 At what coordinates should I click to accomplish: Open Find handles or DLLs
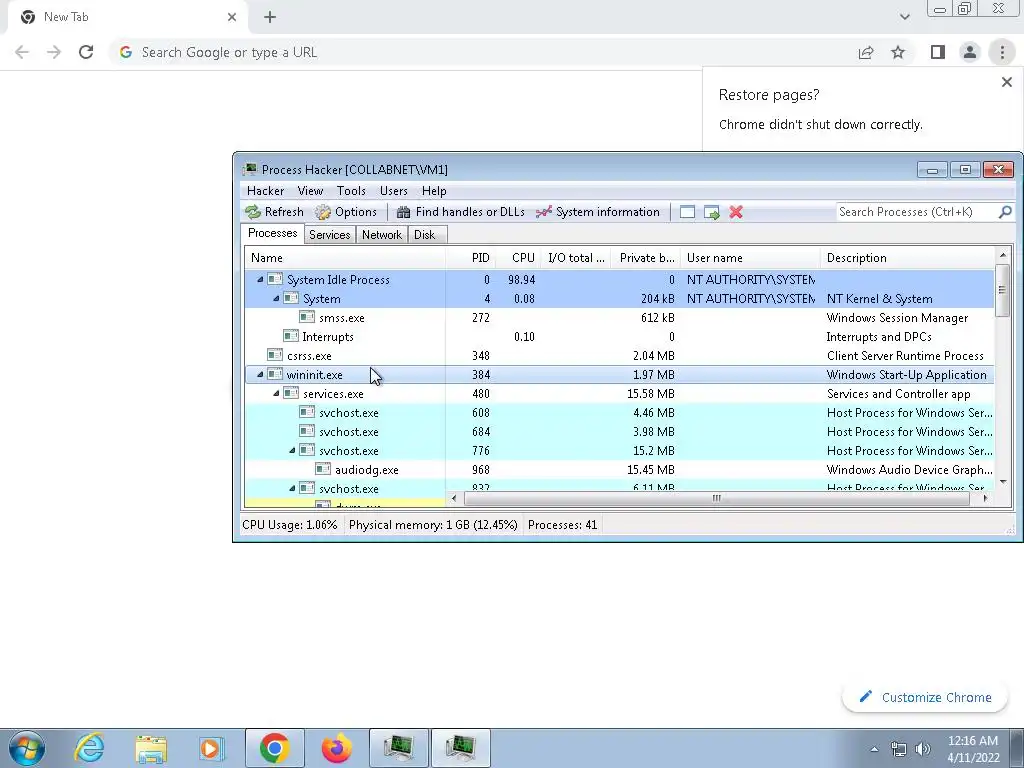460,212
